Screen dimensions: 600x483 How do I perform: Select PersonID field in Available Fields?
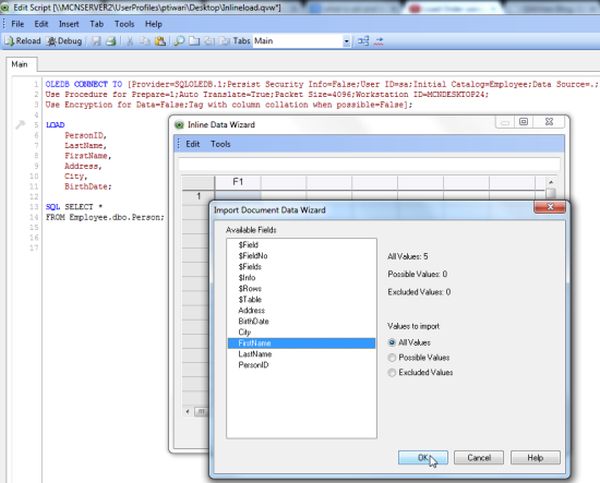254,365
